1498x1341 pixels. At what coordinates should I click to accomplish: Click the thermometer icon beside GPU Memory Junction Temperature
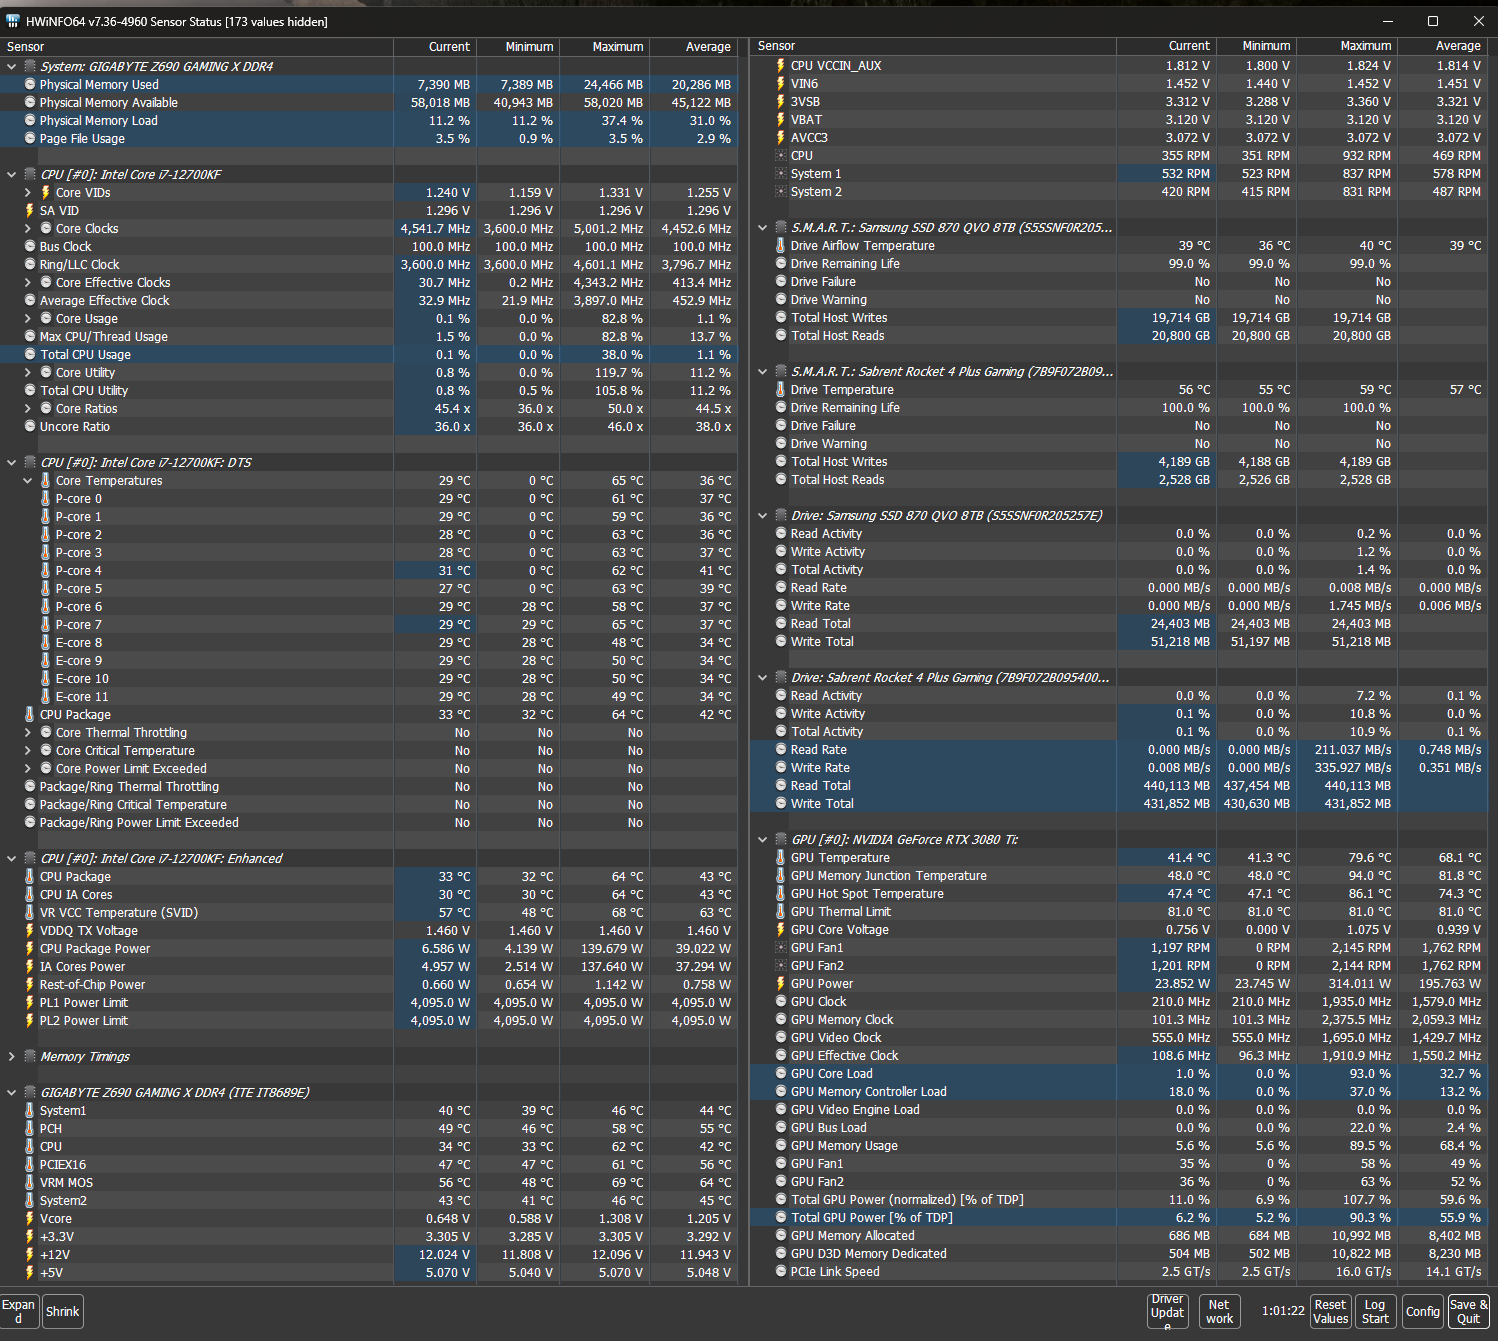coord(781,876)
